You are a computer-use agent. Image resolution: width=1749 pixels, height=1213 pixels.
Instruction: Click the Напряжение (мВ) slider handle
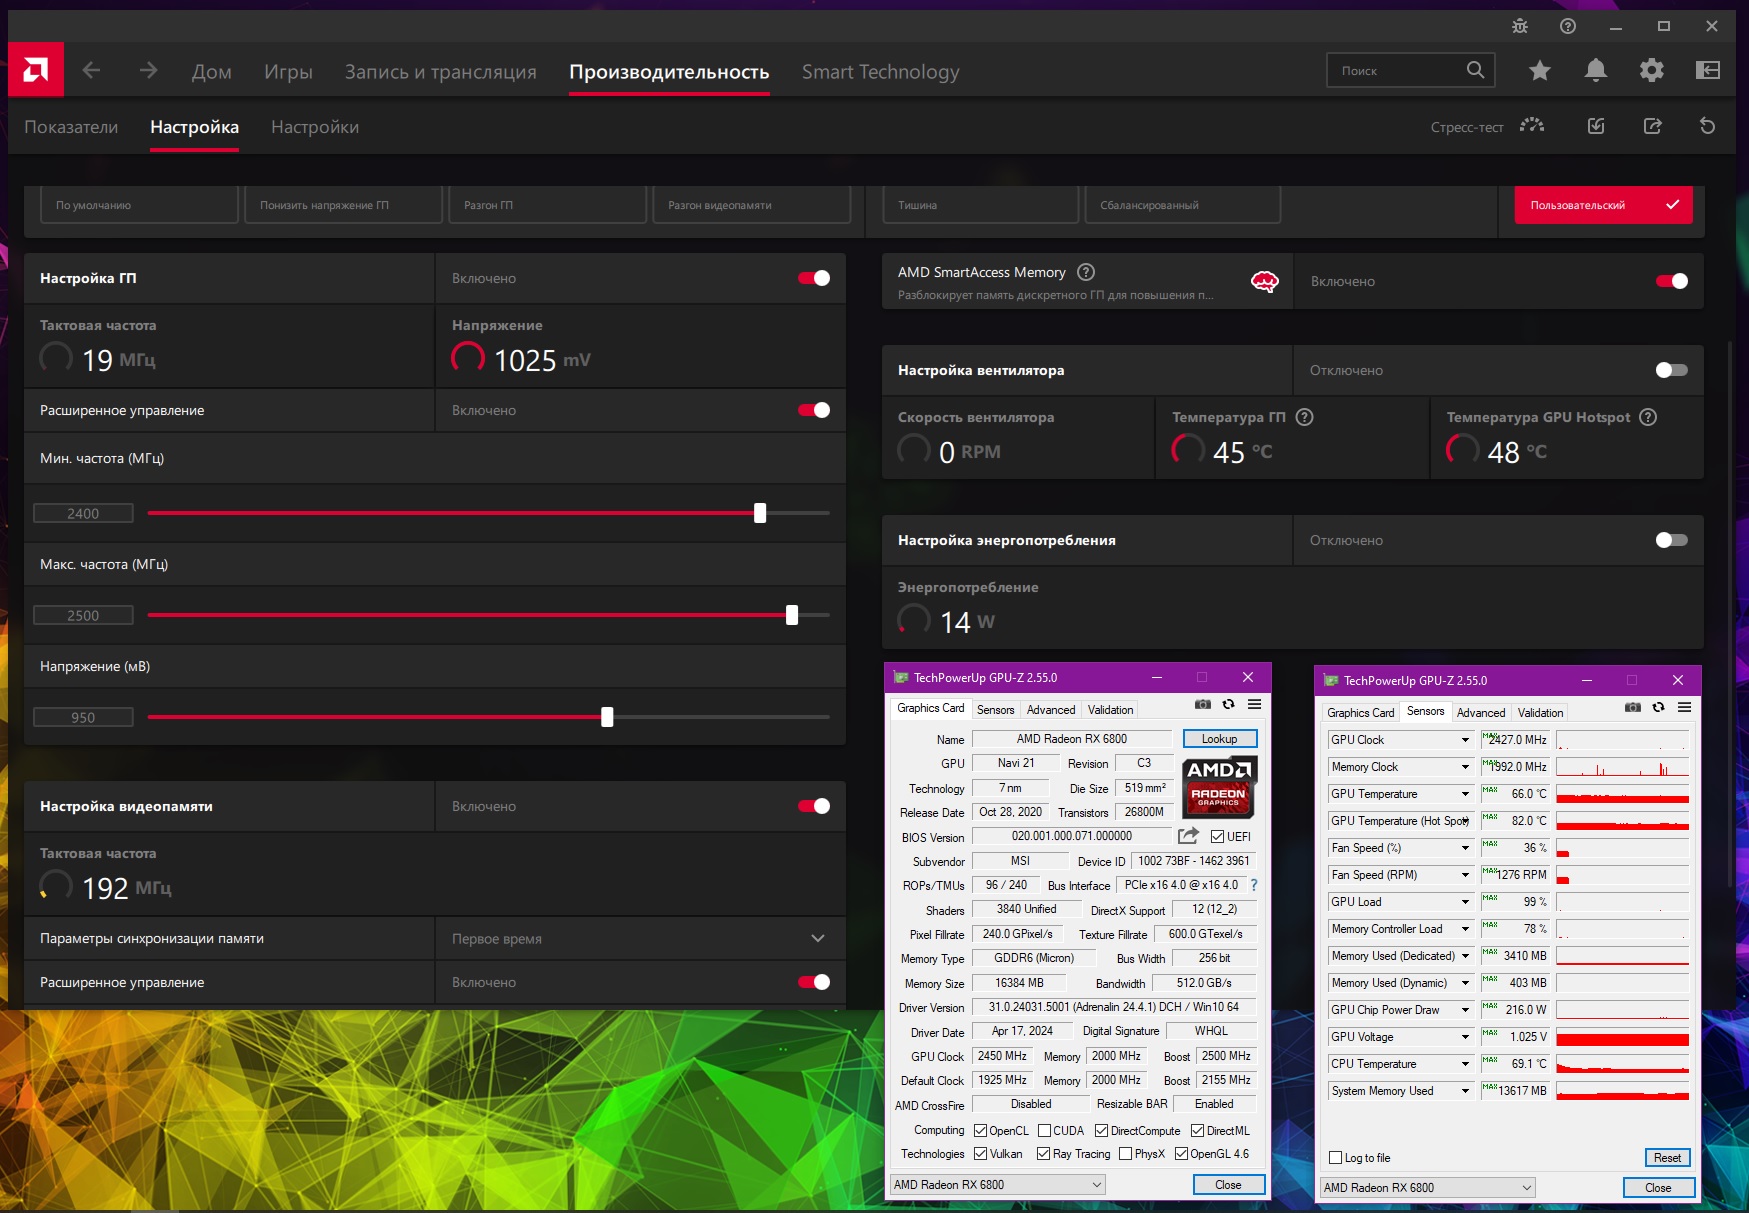pyautogui.click(x=607, y=717)
